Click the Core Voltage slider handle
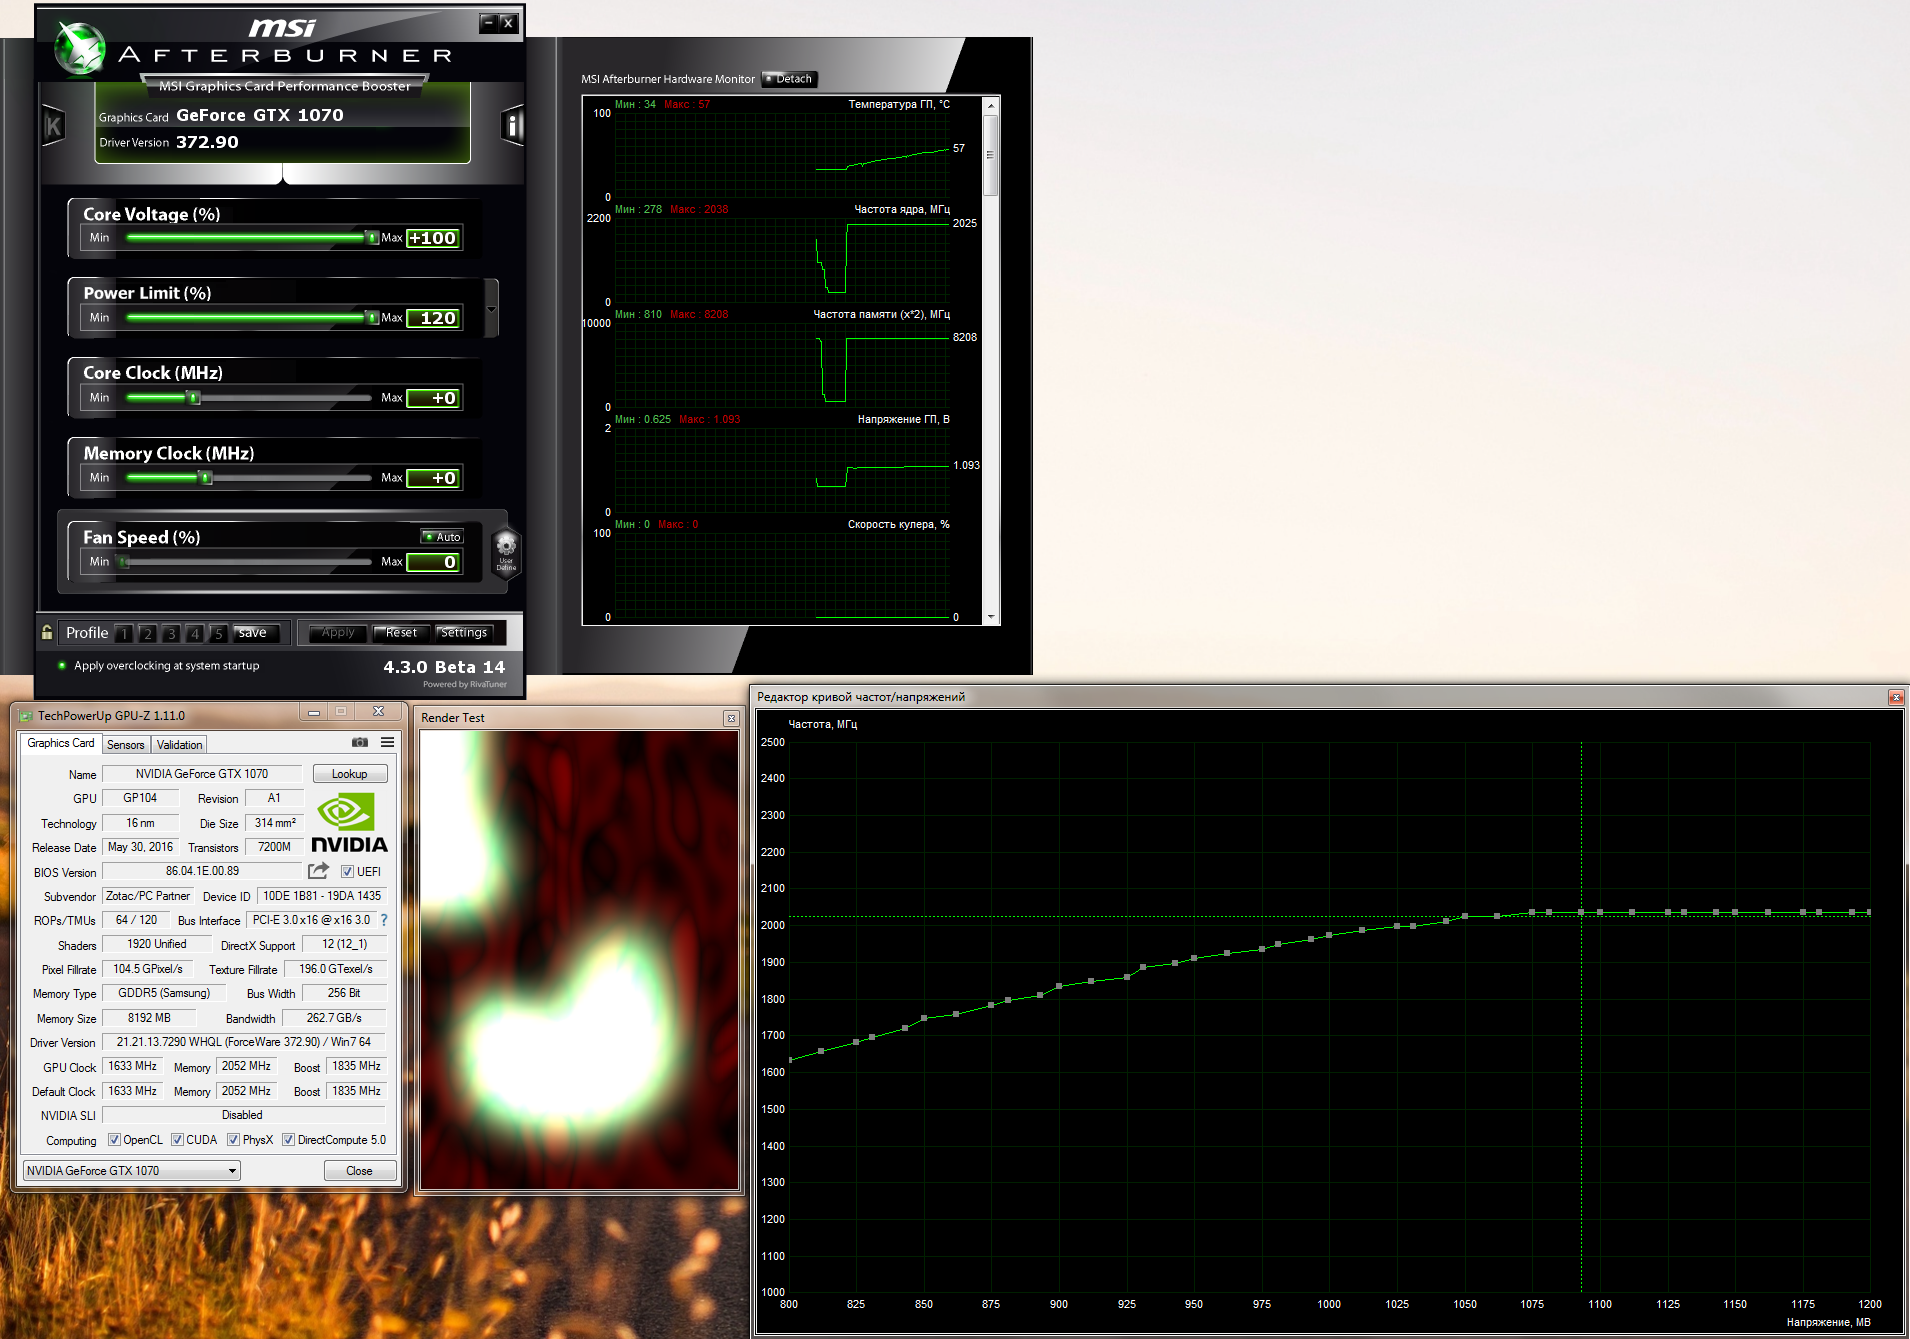 372,238
